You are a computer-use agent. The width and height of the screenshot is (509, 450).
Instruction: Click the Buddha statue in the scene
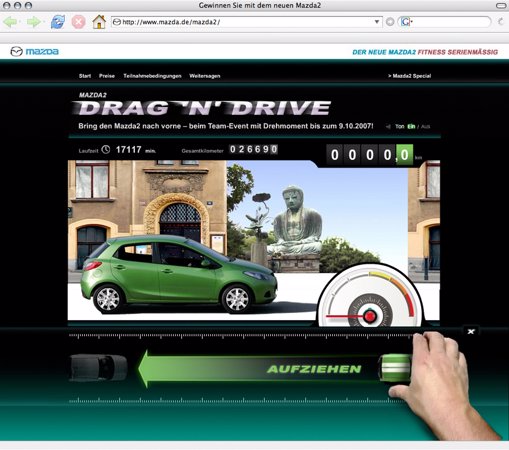[295, 220]
